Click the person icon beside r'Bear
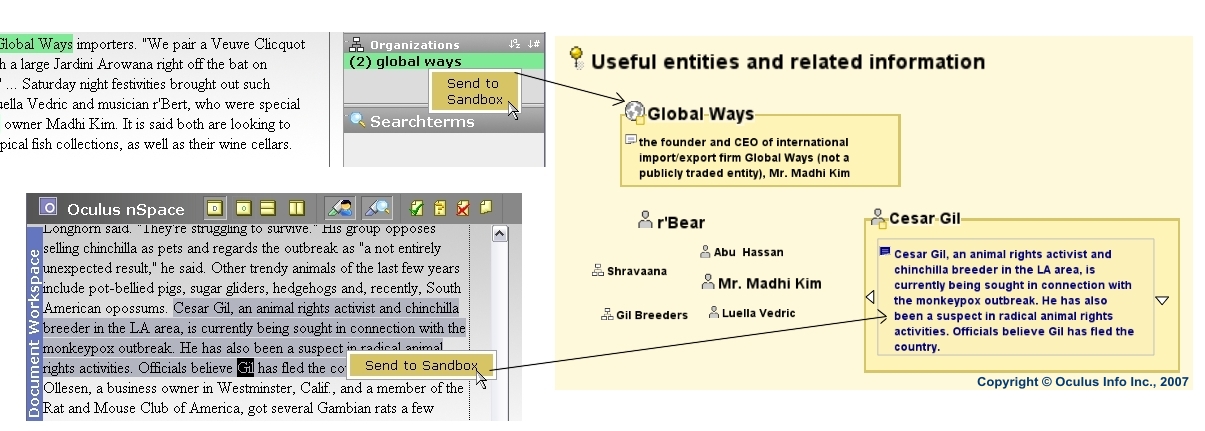Viewport: 1205px width, 431px height. coord(645,220)
